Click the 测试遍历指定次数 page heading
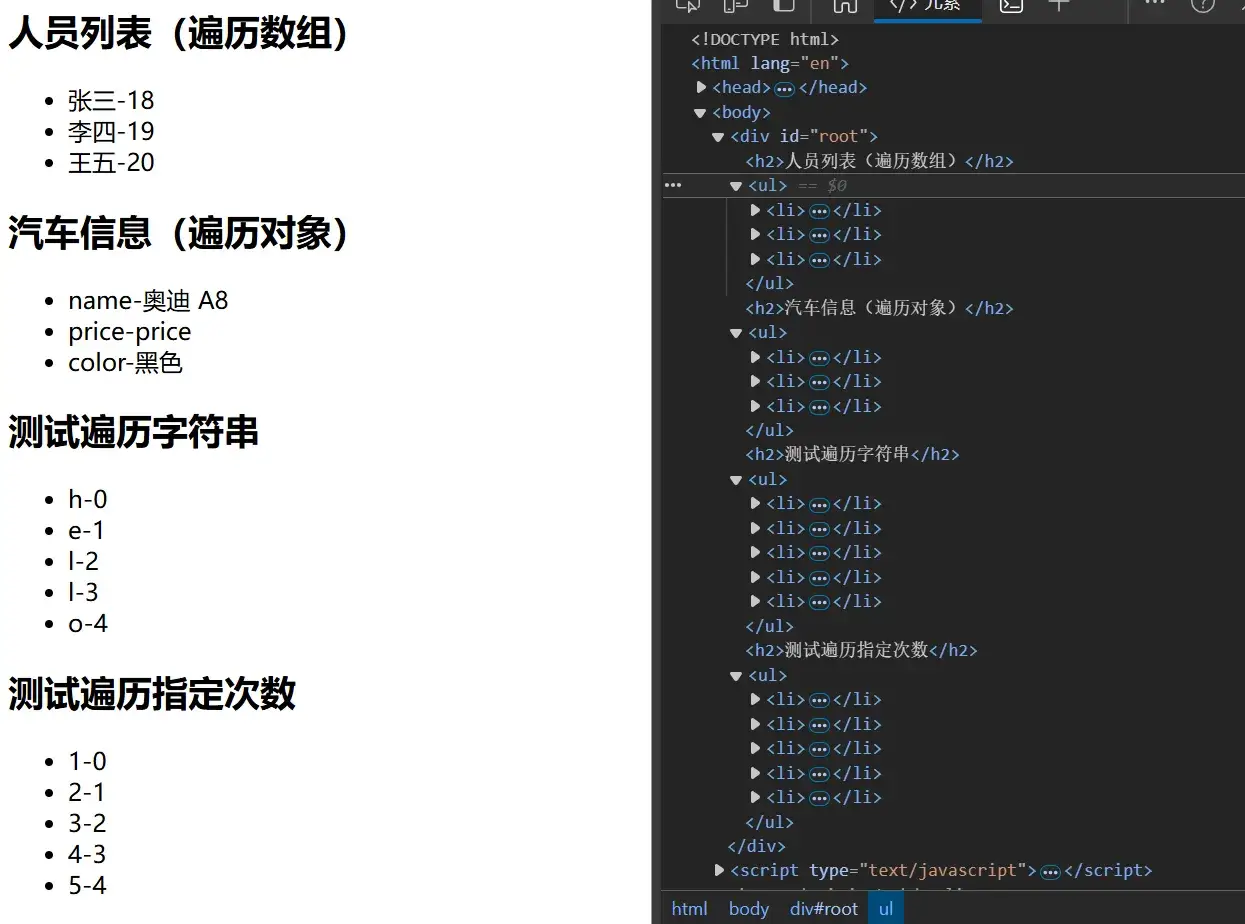1245x924 pixels. [x=152, y=694]
